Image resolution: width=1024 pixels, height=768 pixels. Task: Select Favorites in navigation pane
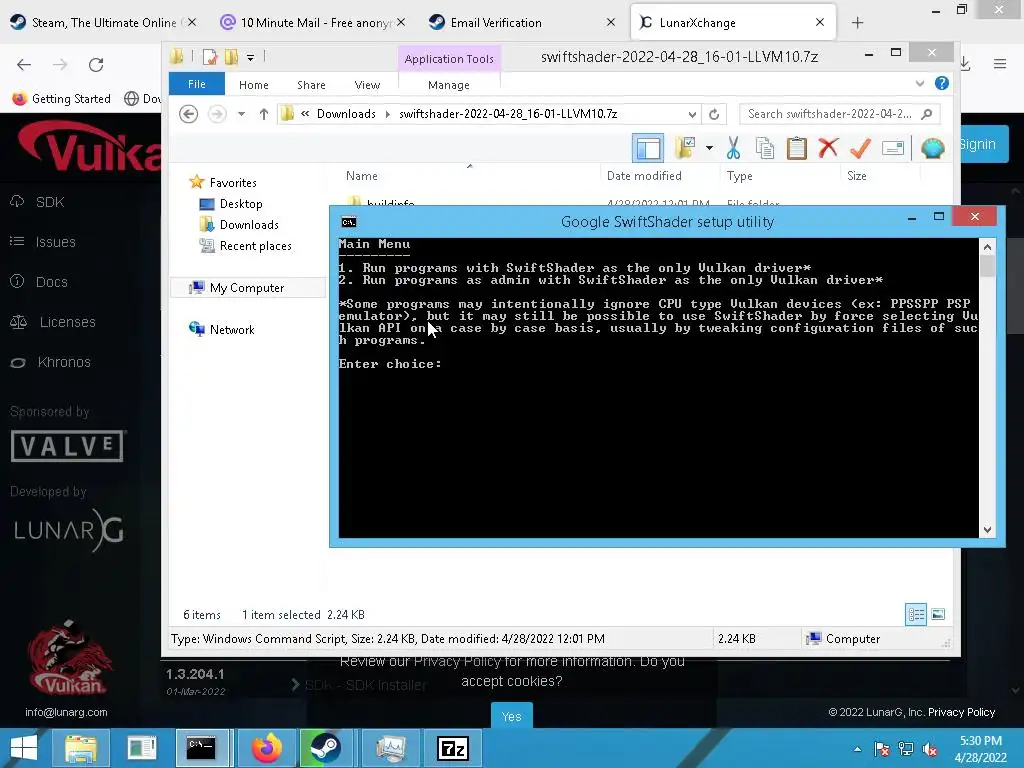tap(223, 183)
